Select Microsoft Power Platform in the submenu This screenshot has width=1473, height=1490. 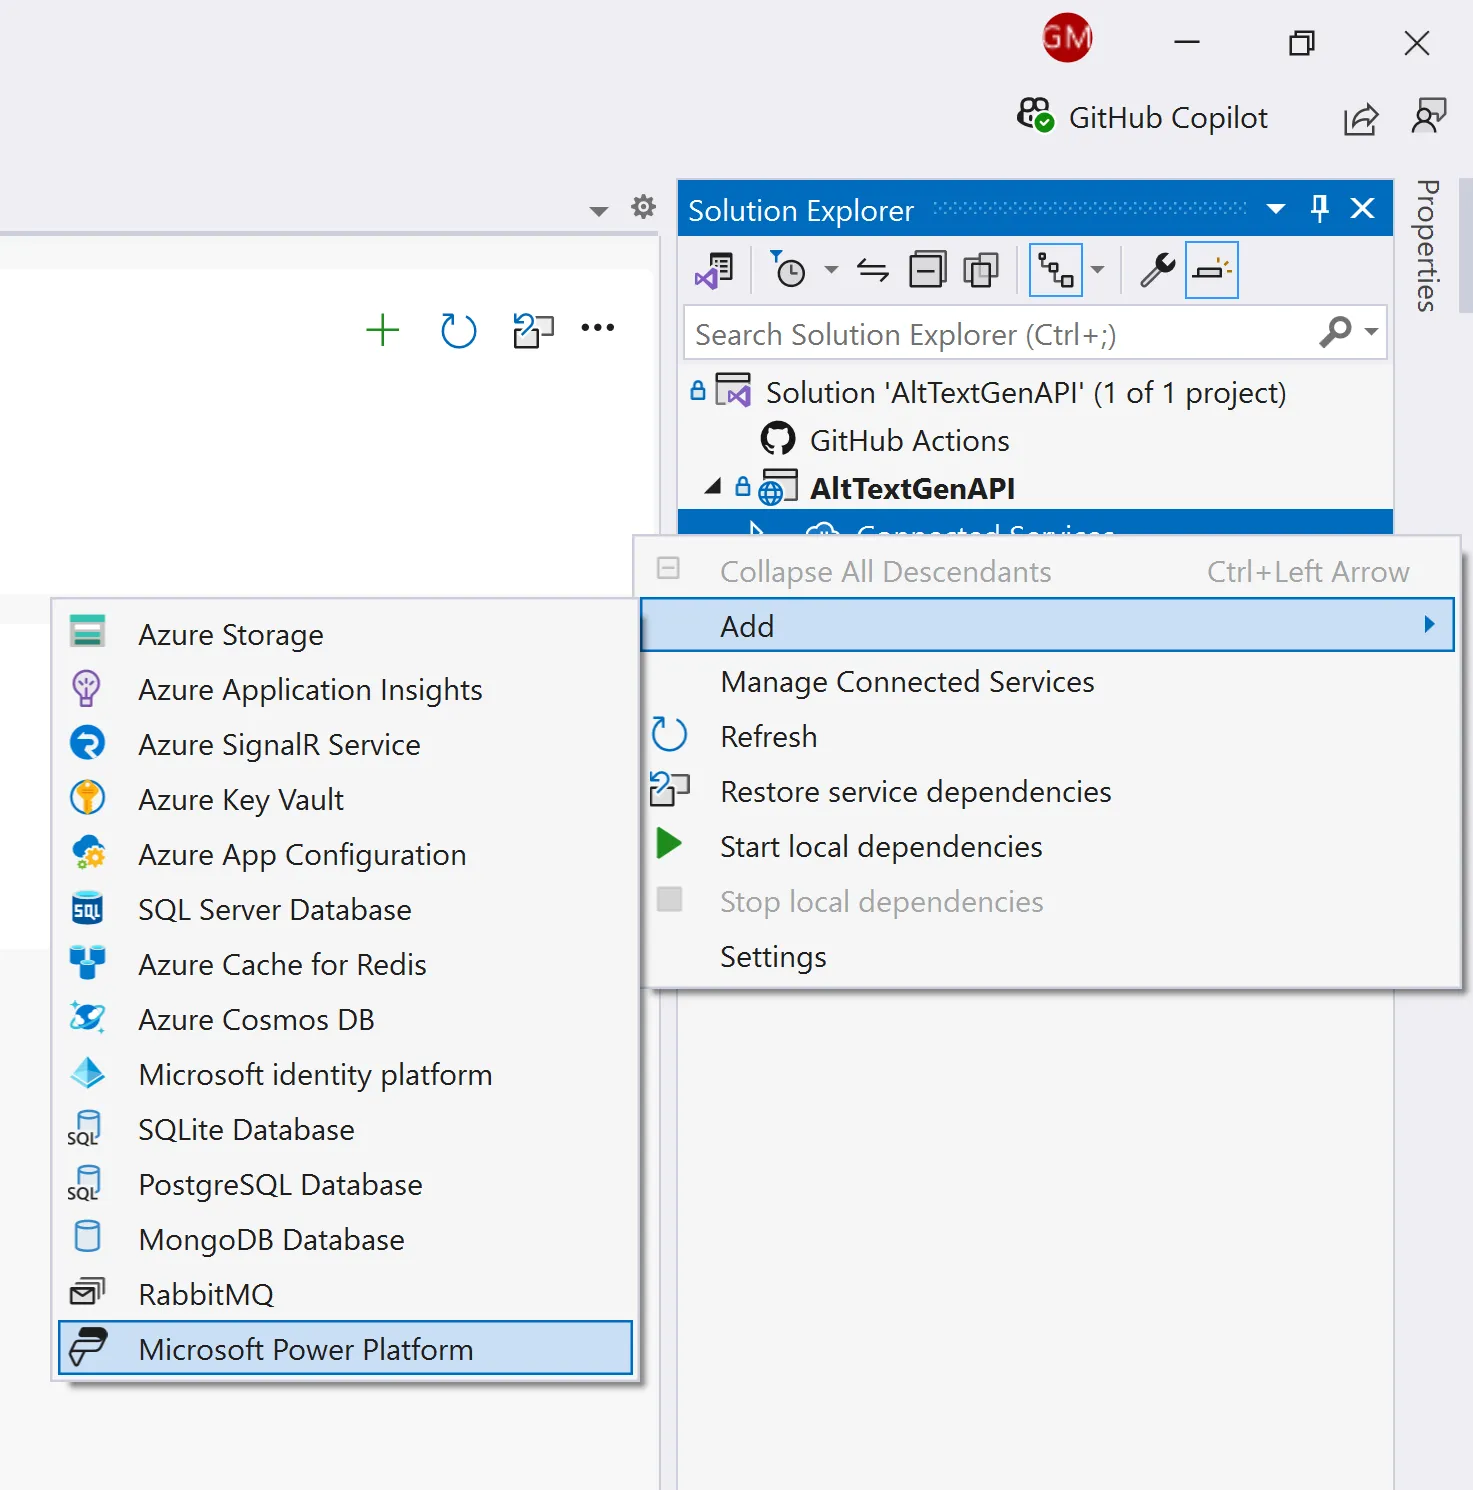345,1349
